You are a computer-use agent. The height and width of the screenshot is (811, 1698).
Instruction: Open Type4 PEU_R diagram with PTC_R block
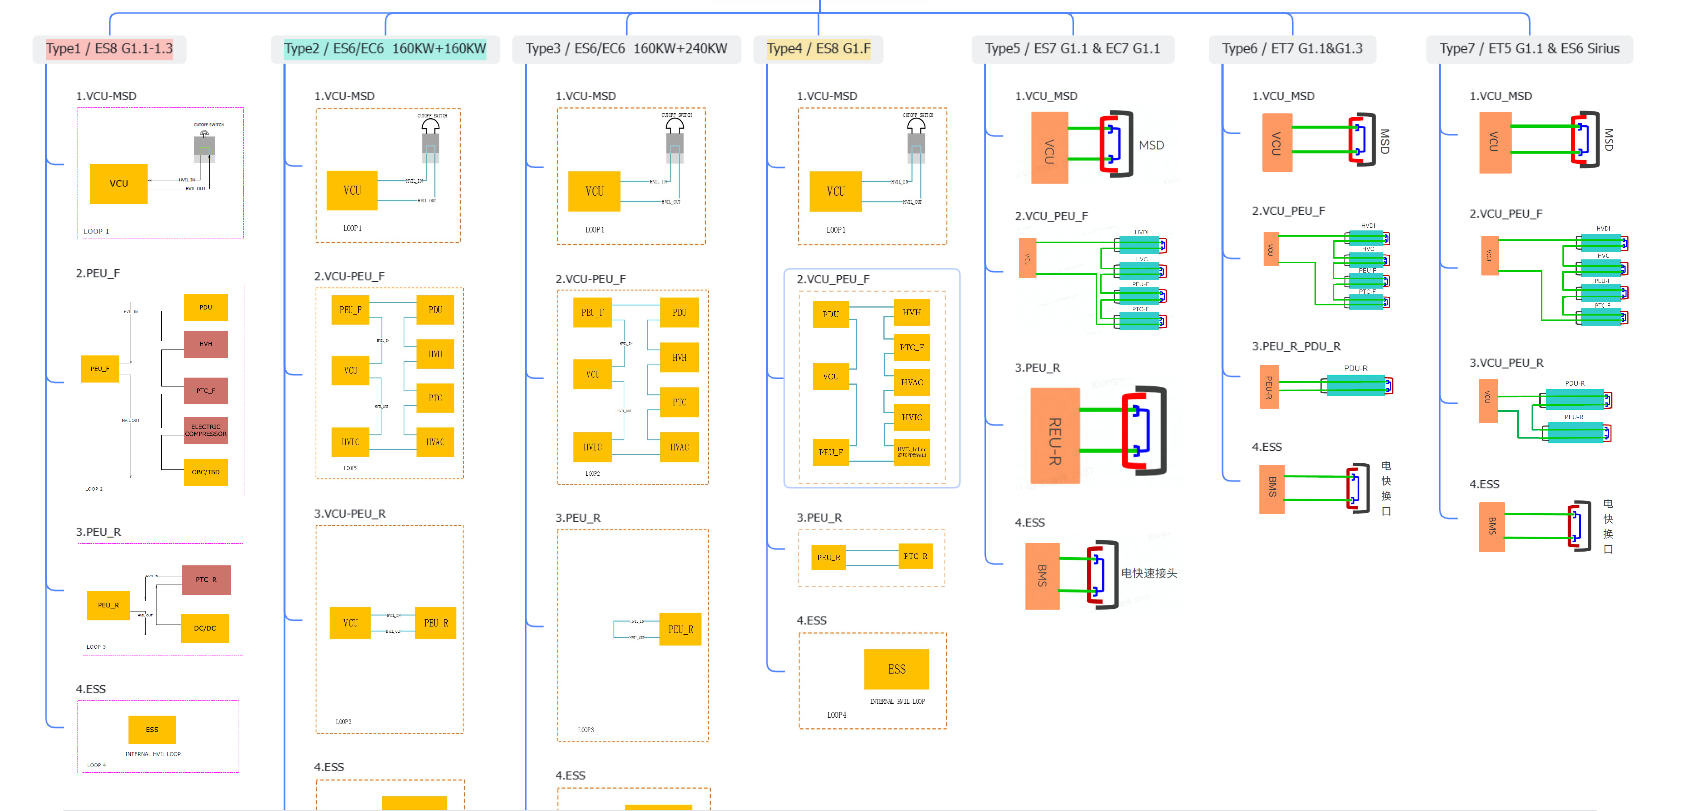coord(871,558)
